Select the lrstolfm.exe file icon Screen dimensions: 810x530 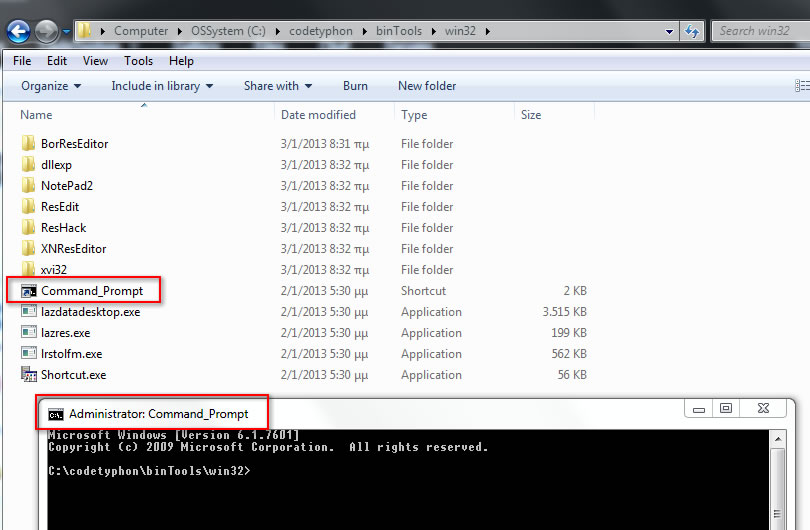[29, 353]
